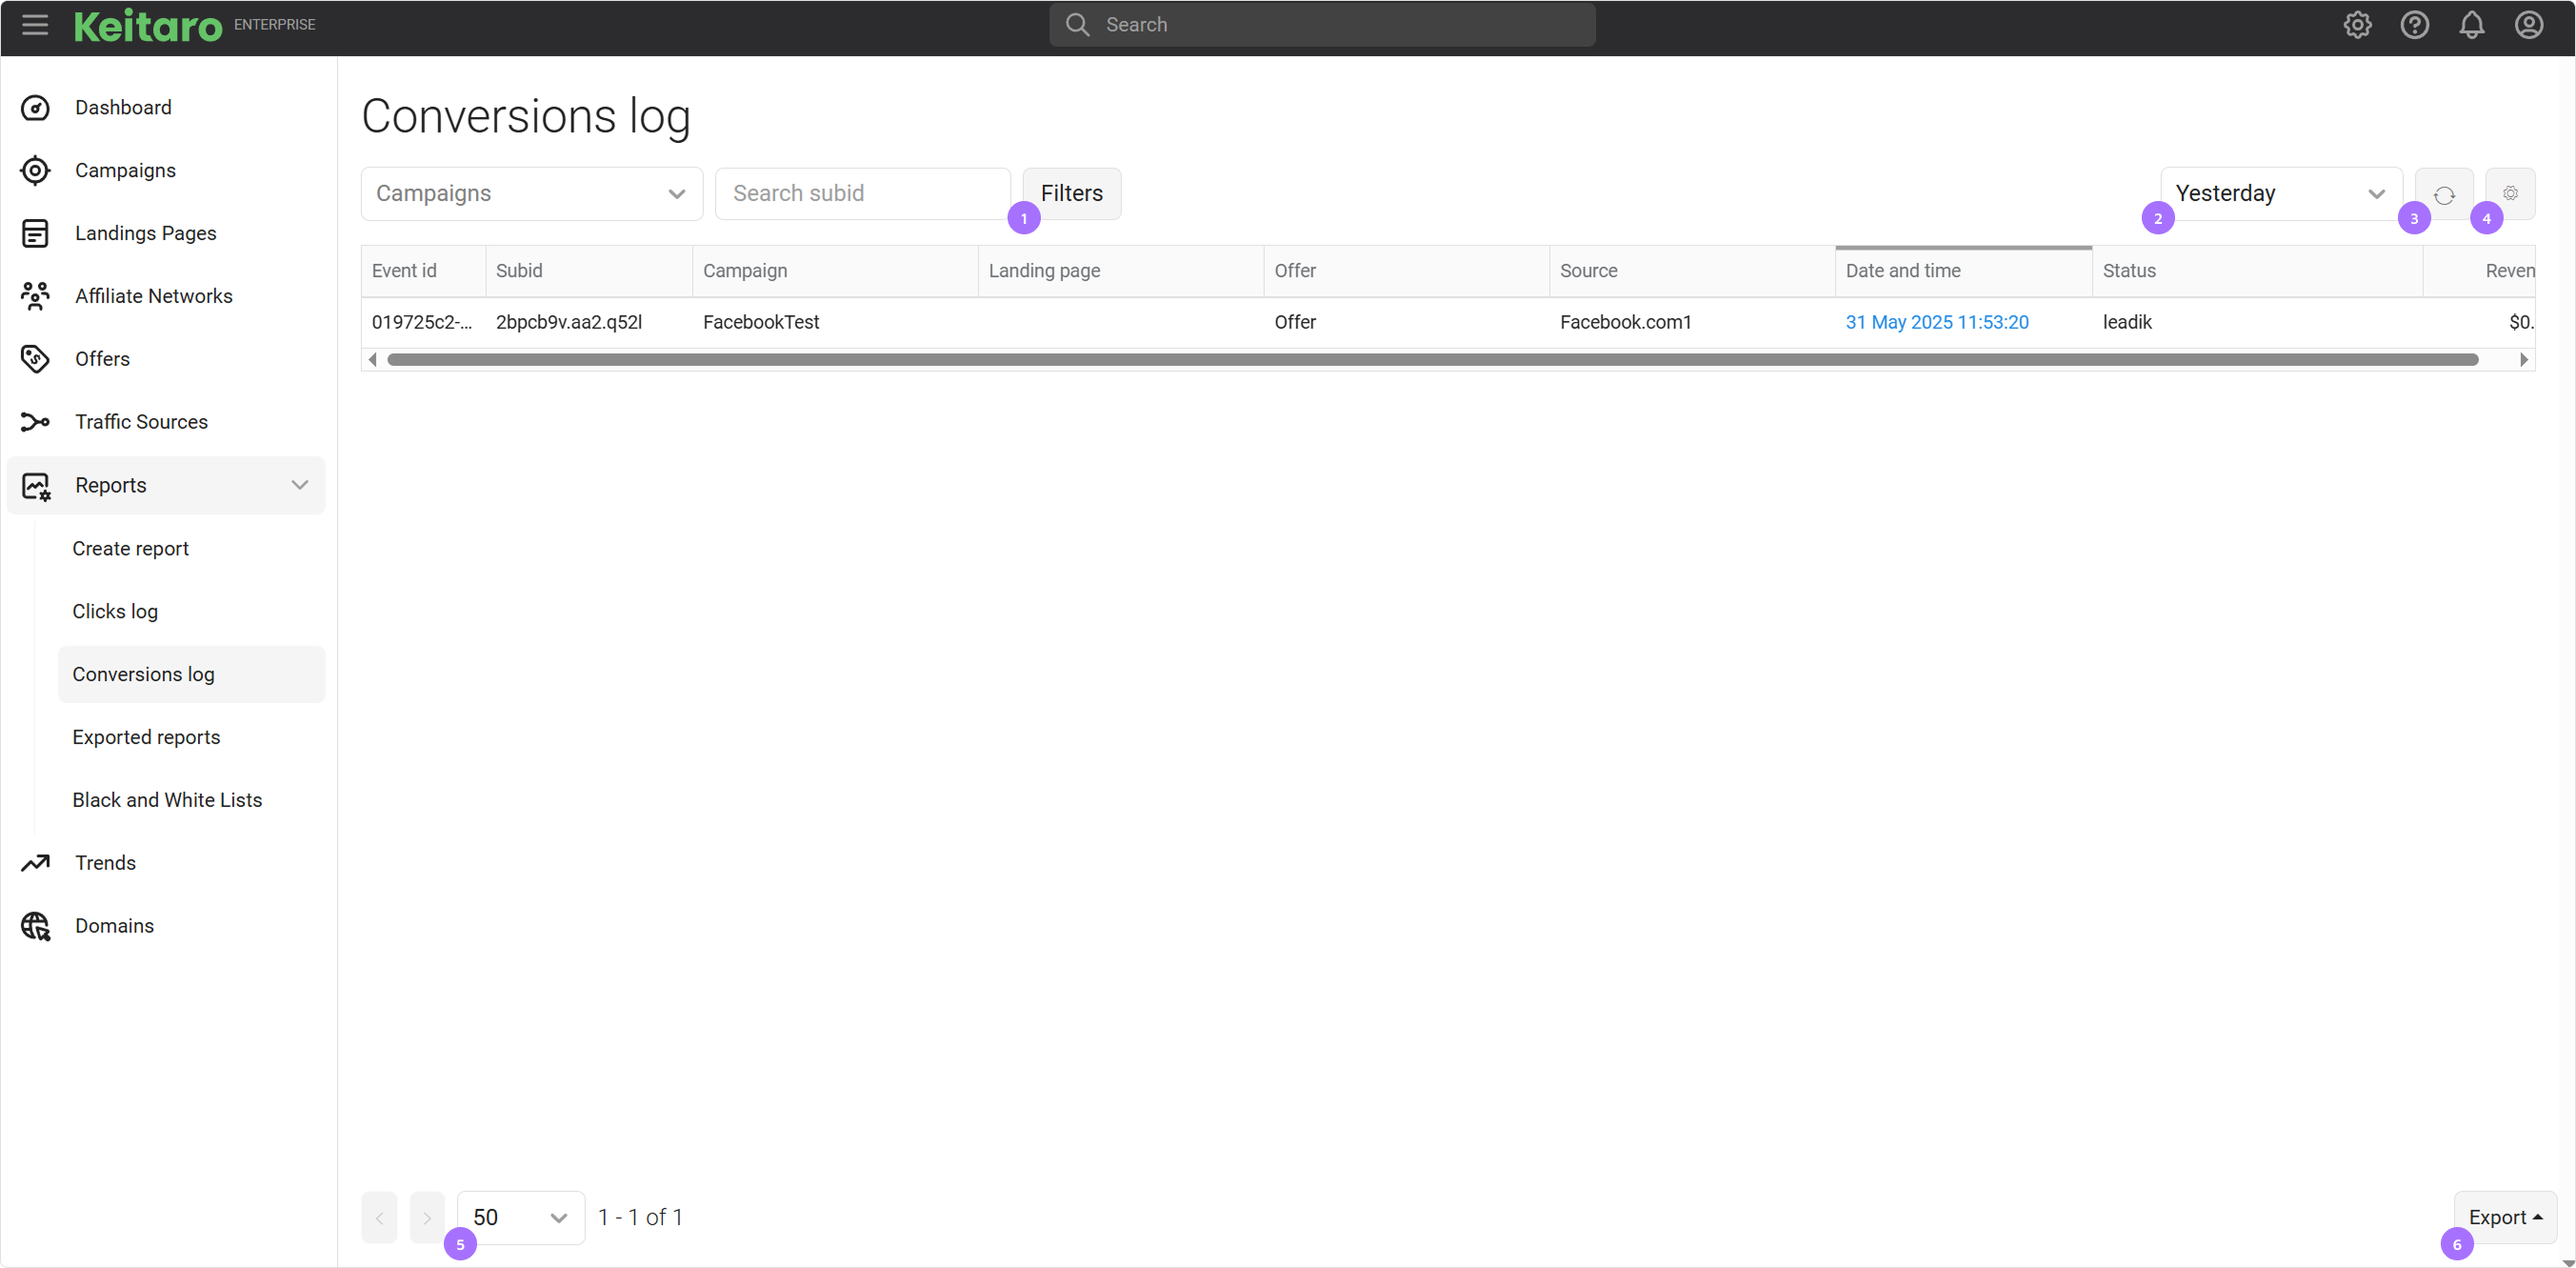
Task: Sort by Subid column header
Action: (588, 271)
